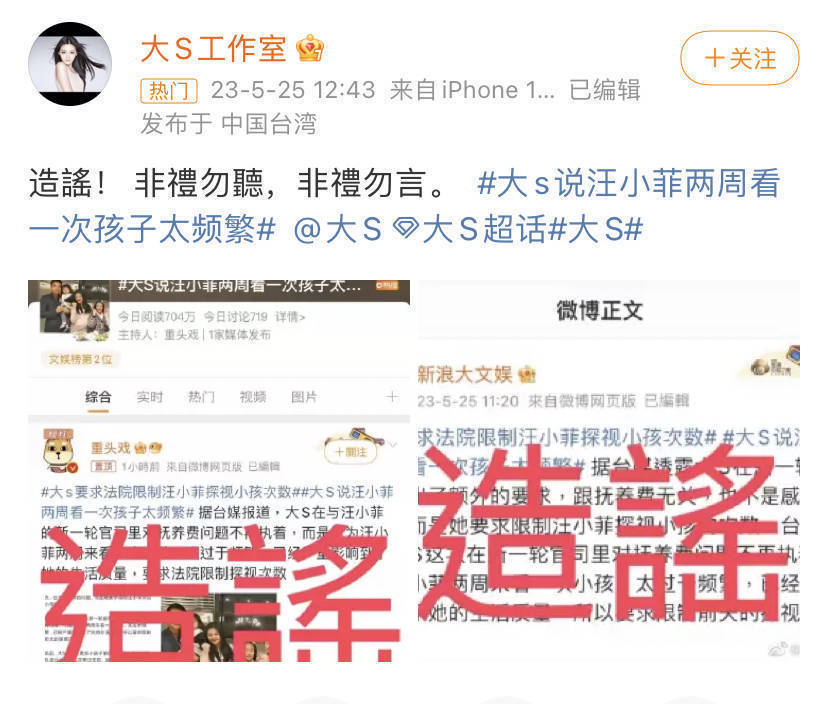Click the 重头戏 dog avatar
828x704 pixels.
tap(60, 452)
